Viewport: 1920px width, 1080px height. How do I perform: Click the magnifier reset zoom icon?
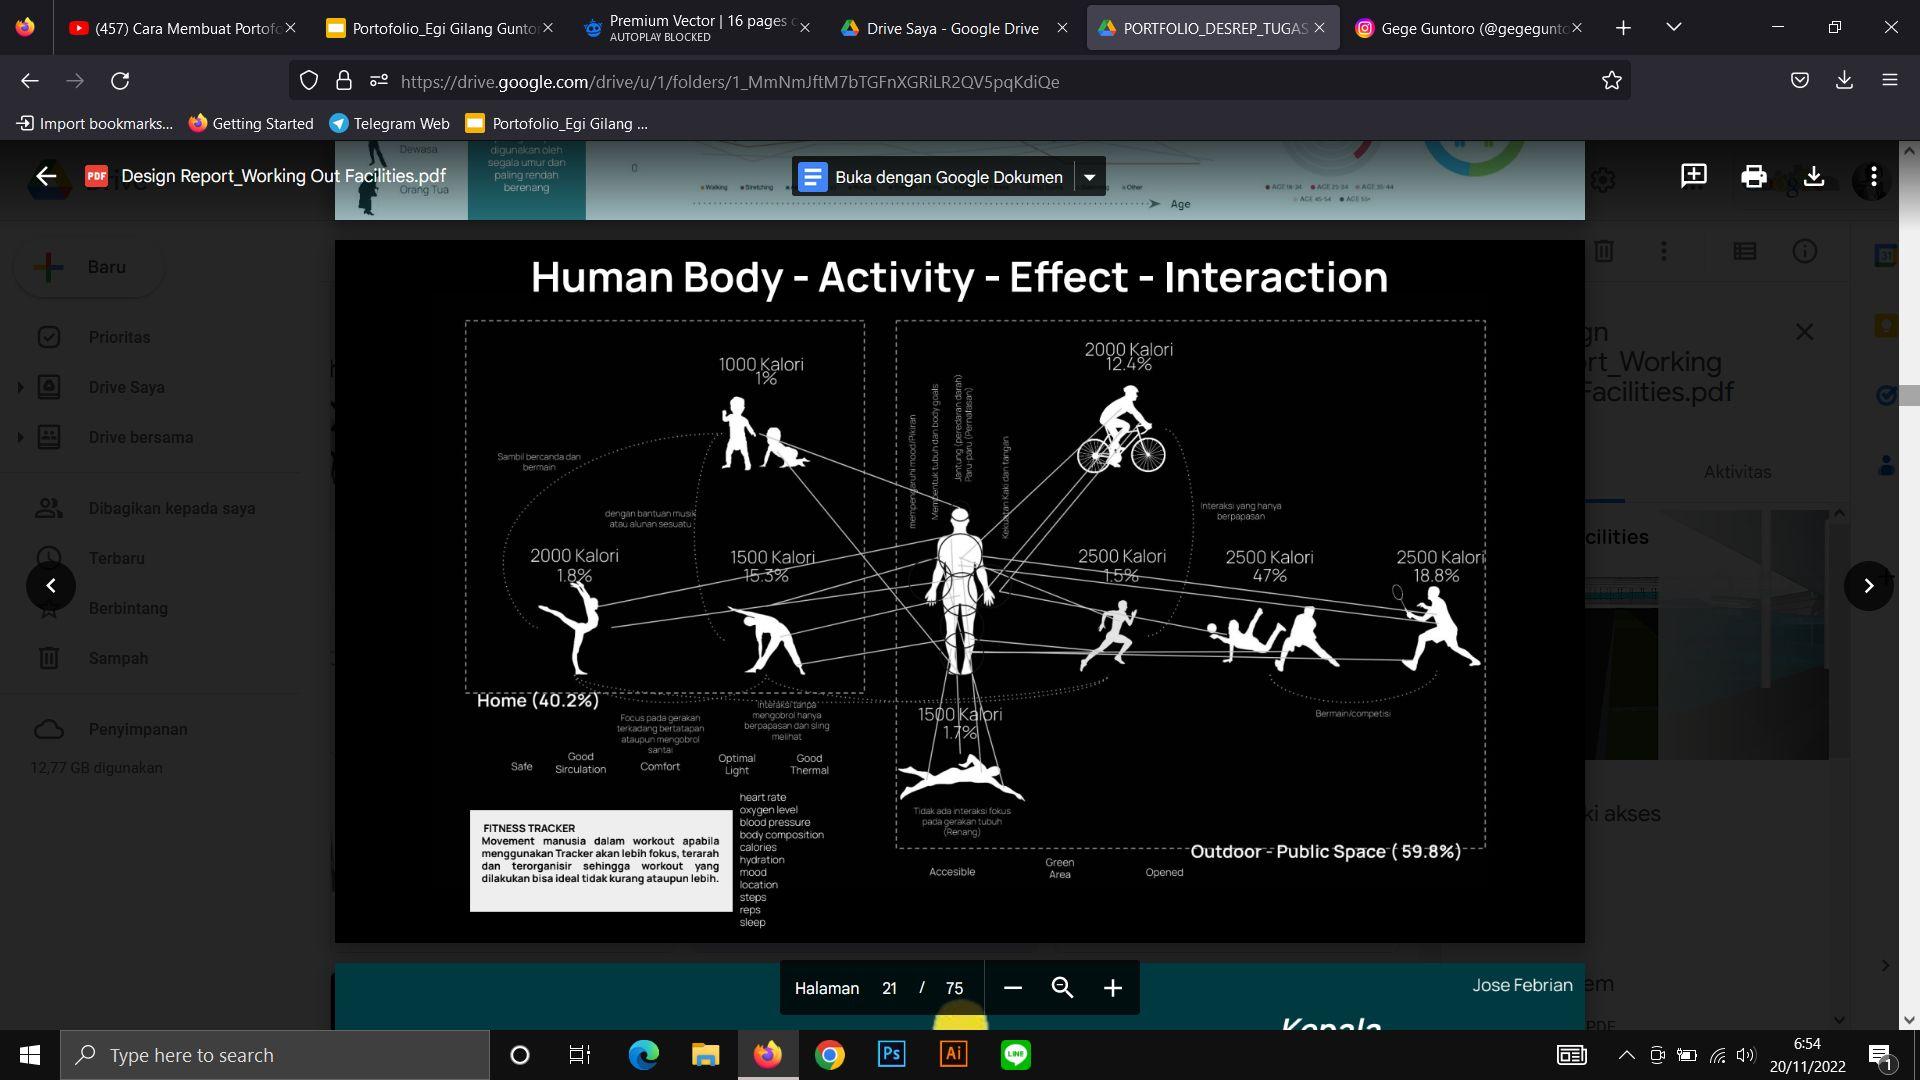pos(1062,988)
